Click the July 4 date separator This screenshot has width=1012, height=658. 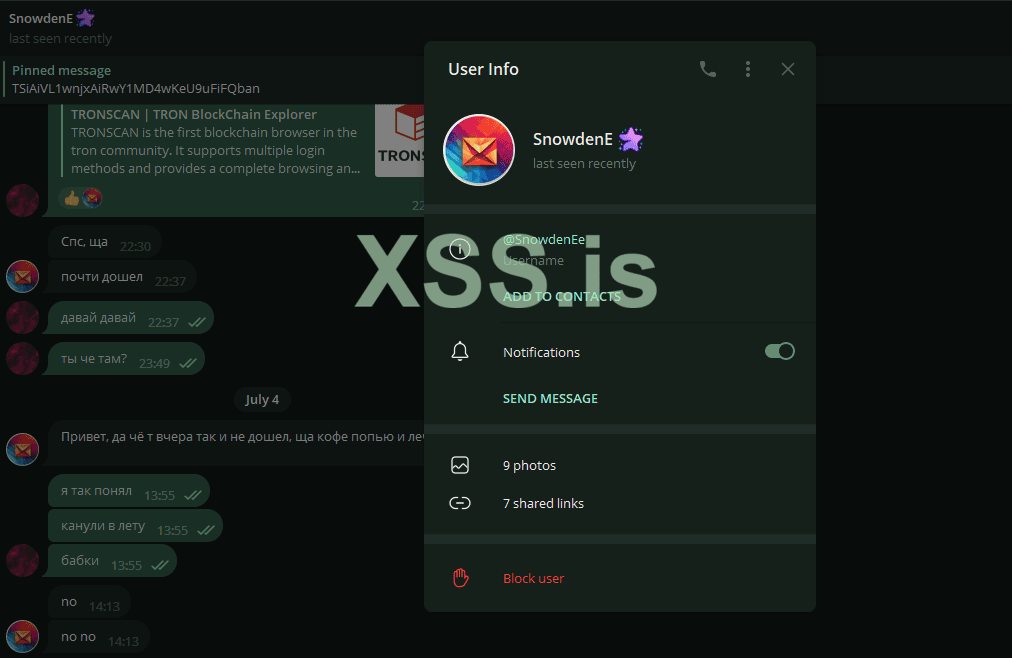pyautogui.click(x=262, y=399)
